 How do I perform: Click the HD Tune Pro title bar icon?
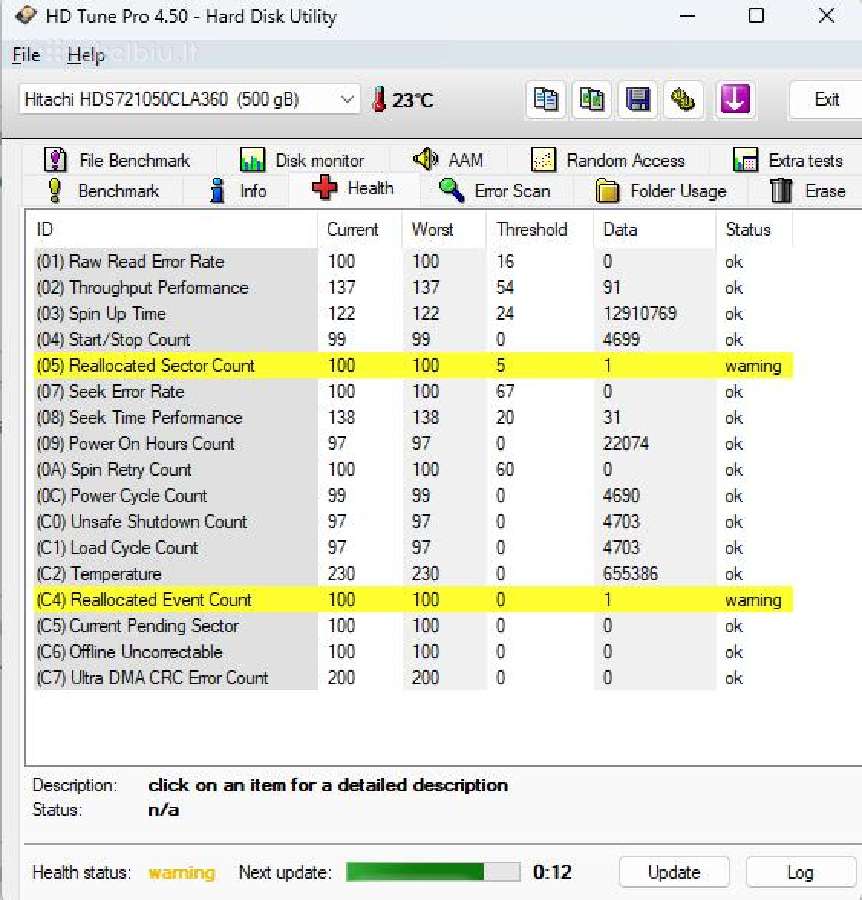point(25,15)
